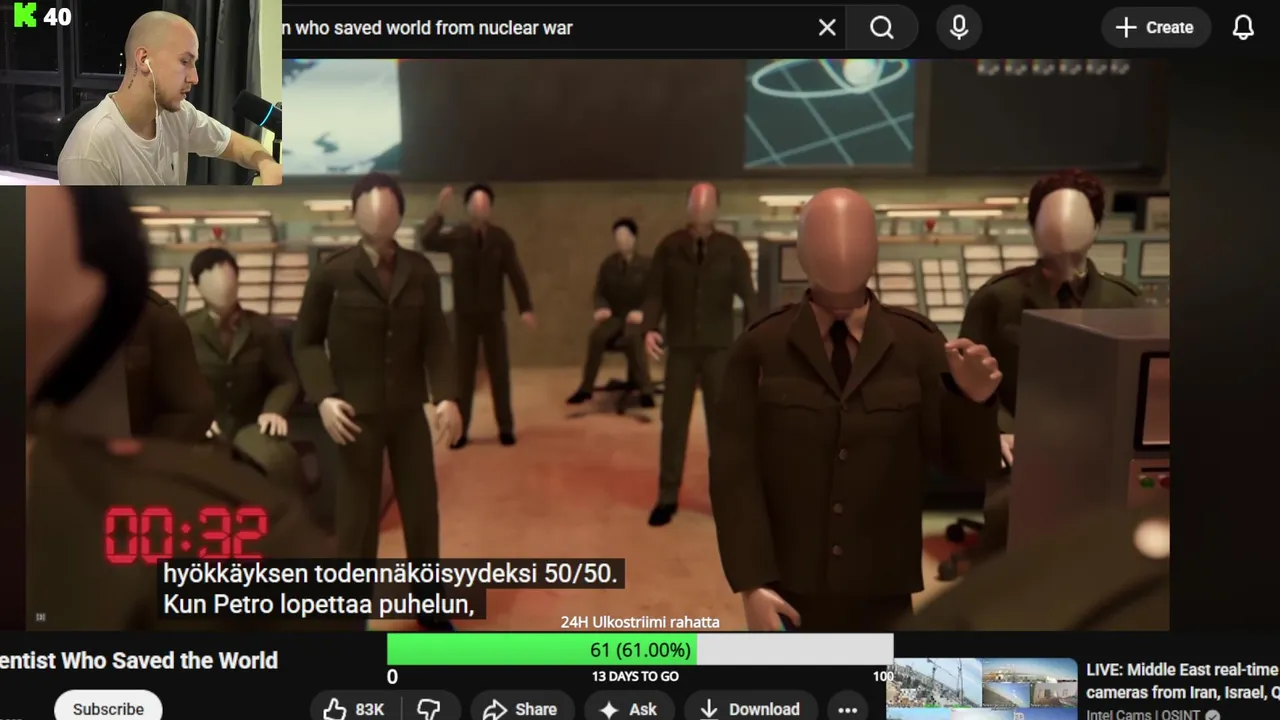This screenshot has height=720, width=1280.
Task: Open the LIVE: Middle East real-time video title
Action: click(x=1183, y=680)
